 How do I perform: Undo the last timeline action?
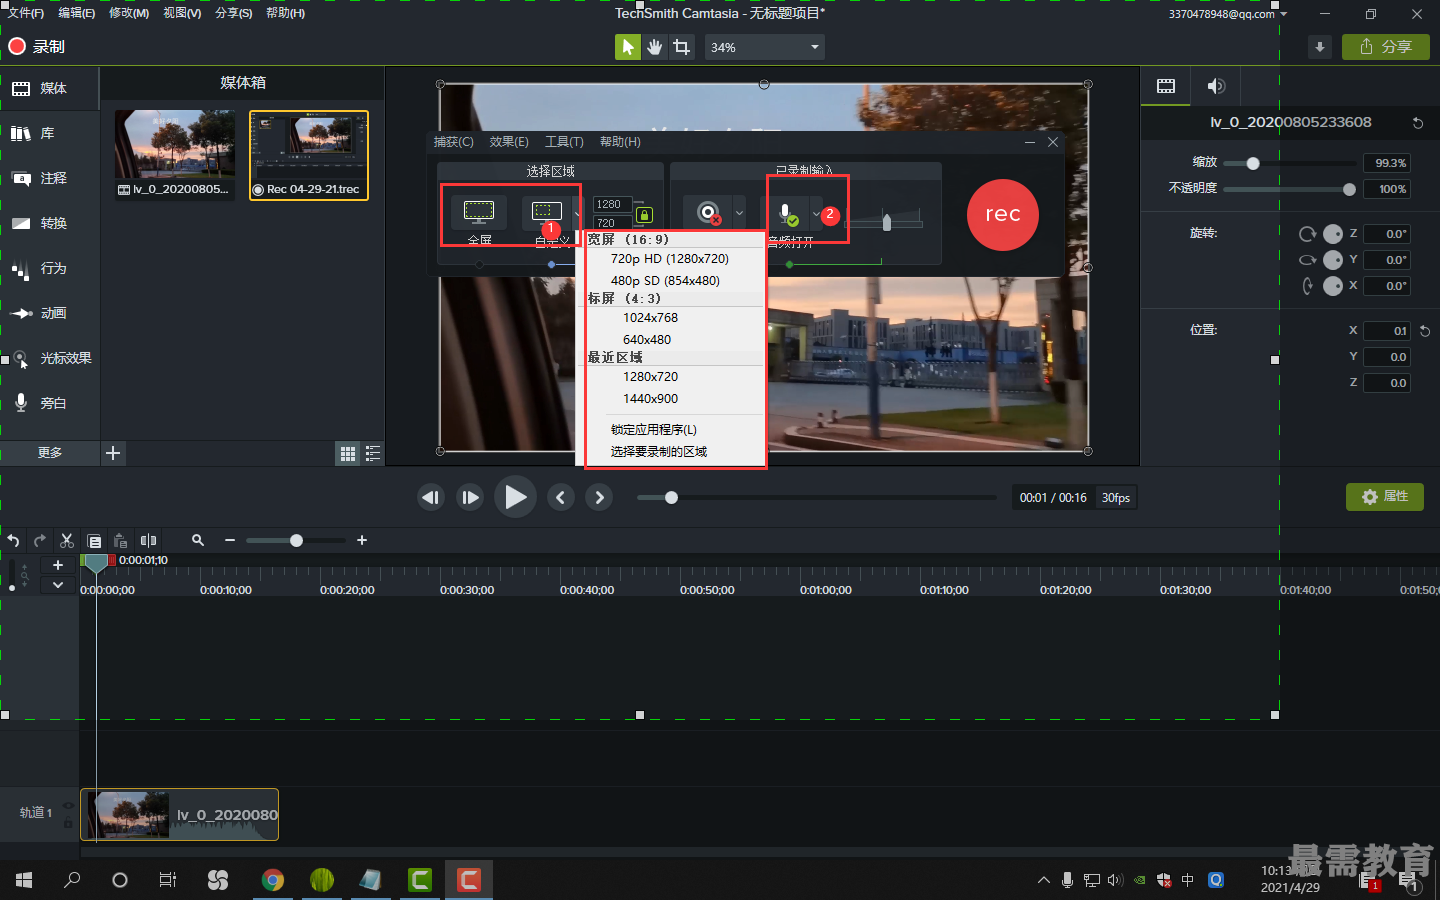14,541
